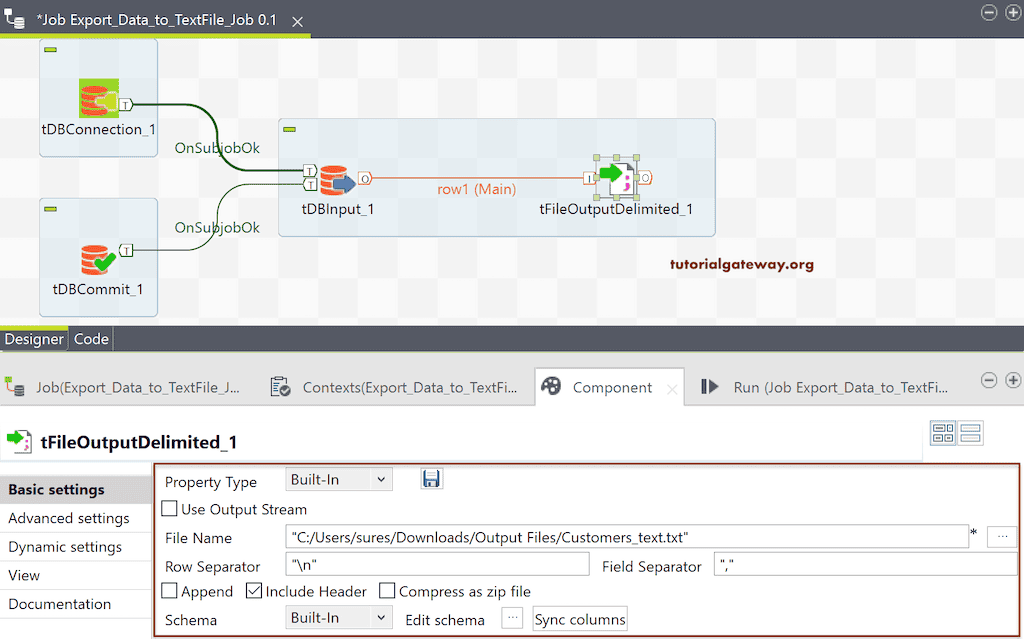Collapse the tDBCommit_1 subjob box
This screenshot has height=639, width=1024.
coord(50,209)
